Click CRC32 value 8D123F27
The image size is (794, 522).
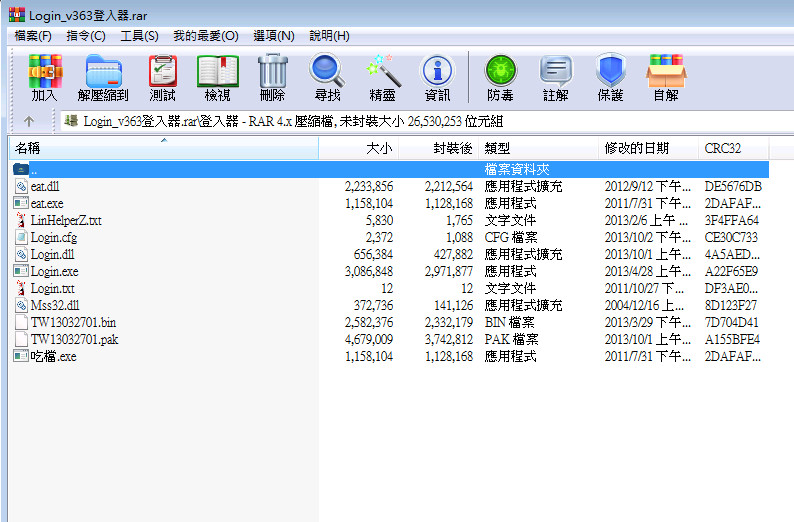tap(731, 305)
